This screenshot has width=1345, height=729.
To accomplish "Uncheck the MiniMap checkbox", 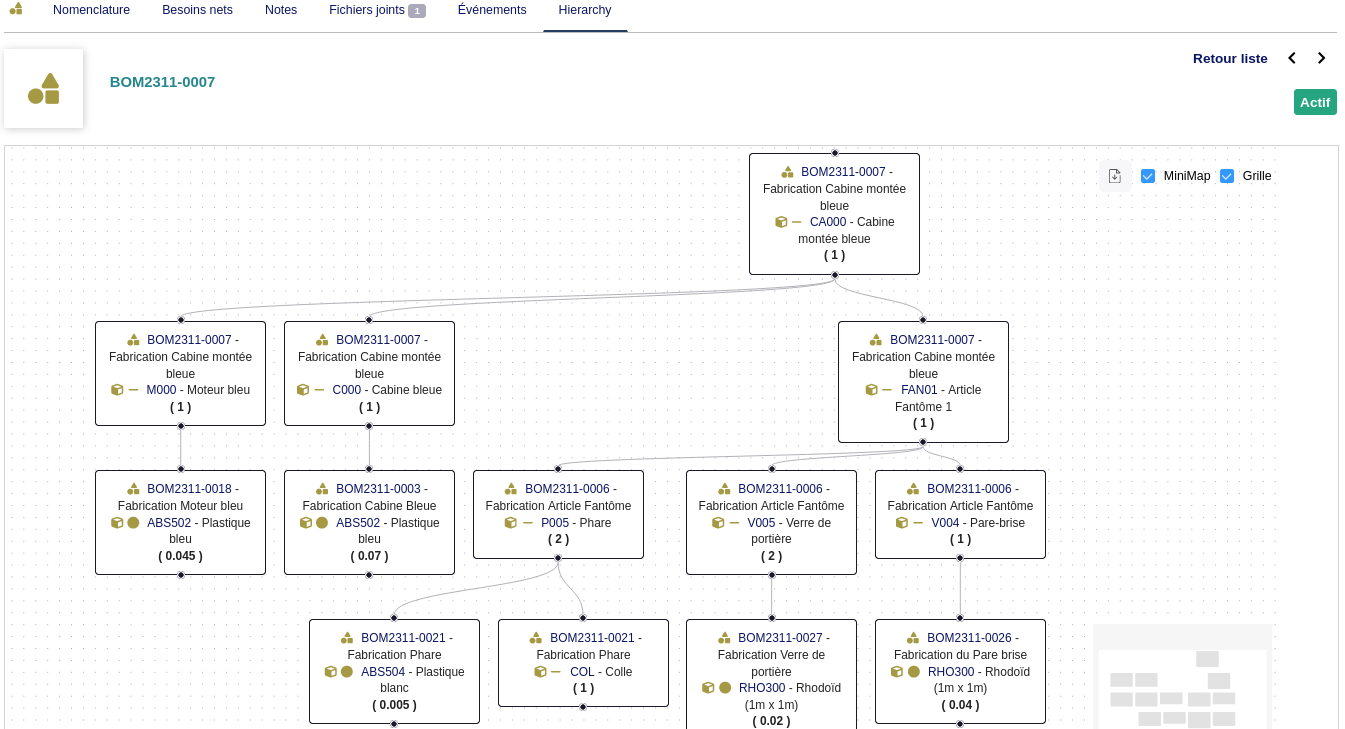I will (1148, 176).
